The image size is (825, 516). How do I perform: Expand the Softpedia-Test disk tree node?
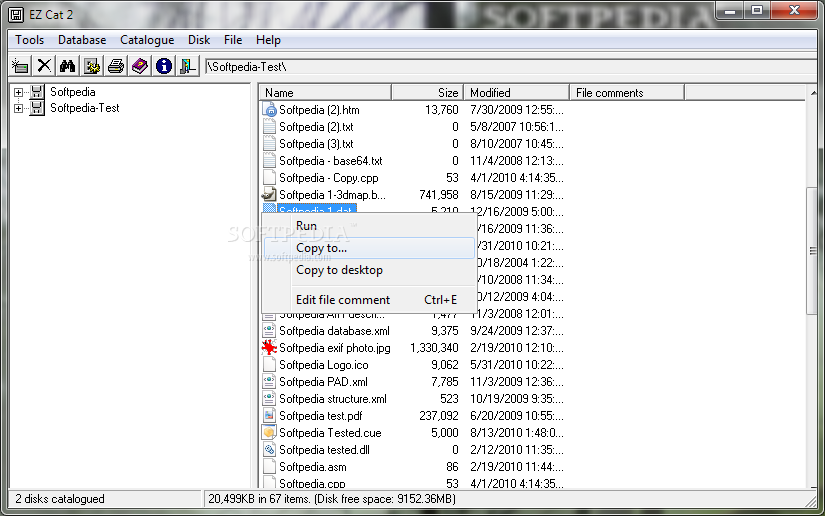[18, 109]
